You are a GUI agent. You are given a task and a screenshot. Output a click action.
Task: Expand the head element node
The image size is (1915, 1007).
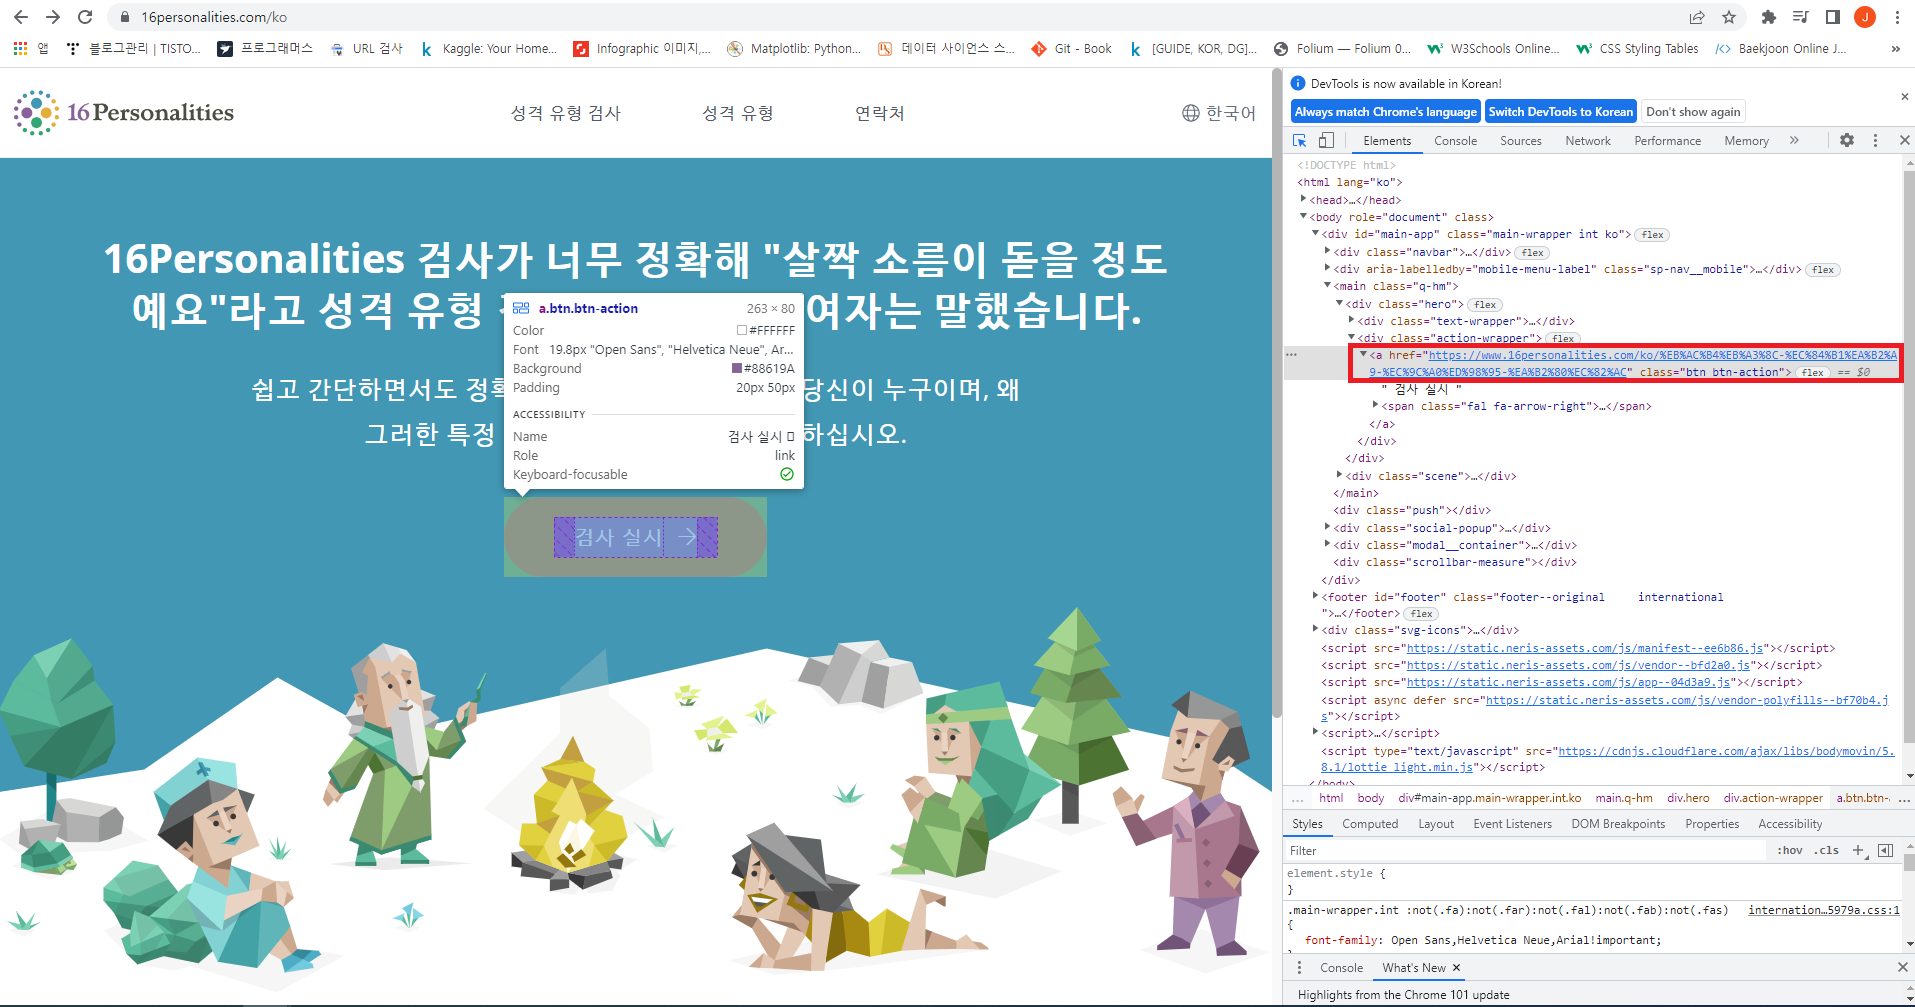pyautogui.click(x=1303, y=200)
